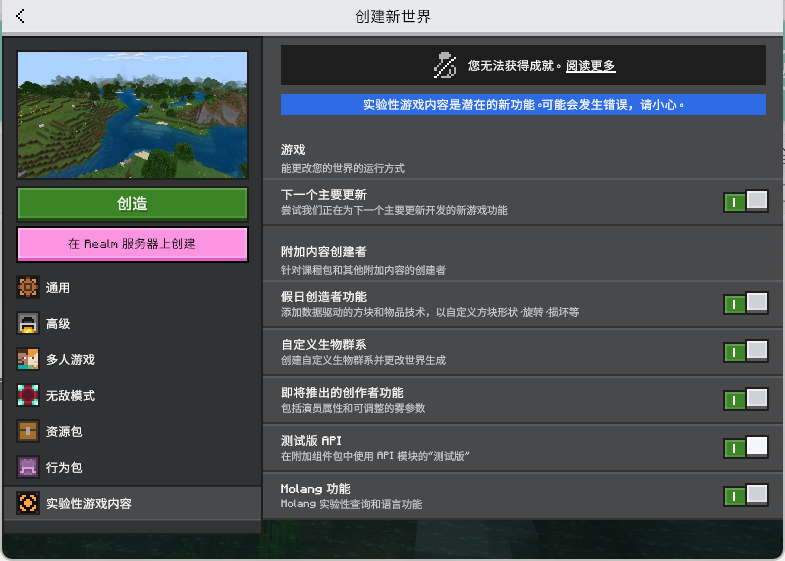
Task: Select the 多人游戏 faces icon
Action: click(28, 359)
